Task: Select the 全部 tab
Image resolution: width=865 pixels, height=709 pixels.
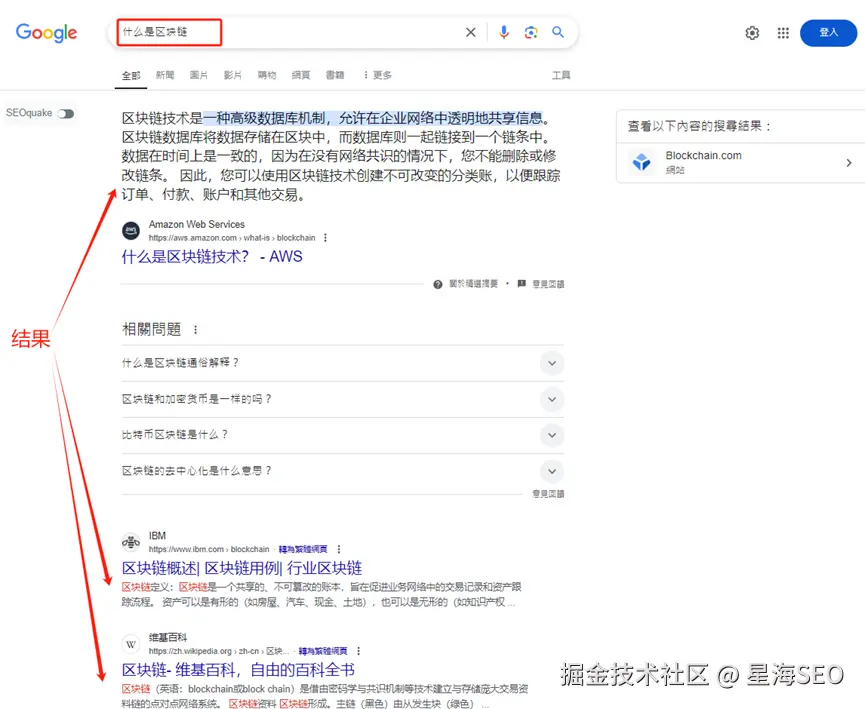Action: click(x=131, y=75)
